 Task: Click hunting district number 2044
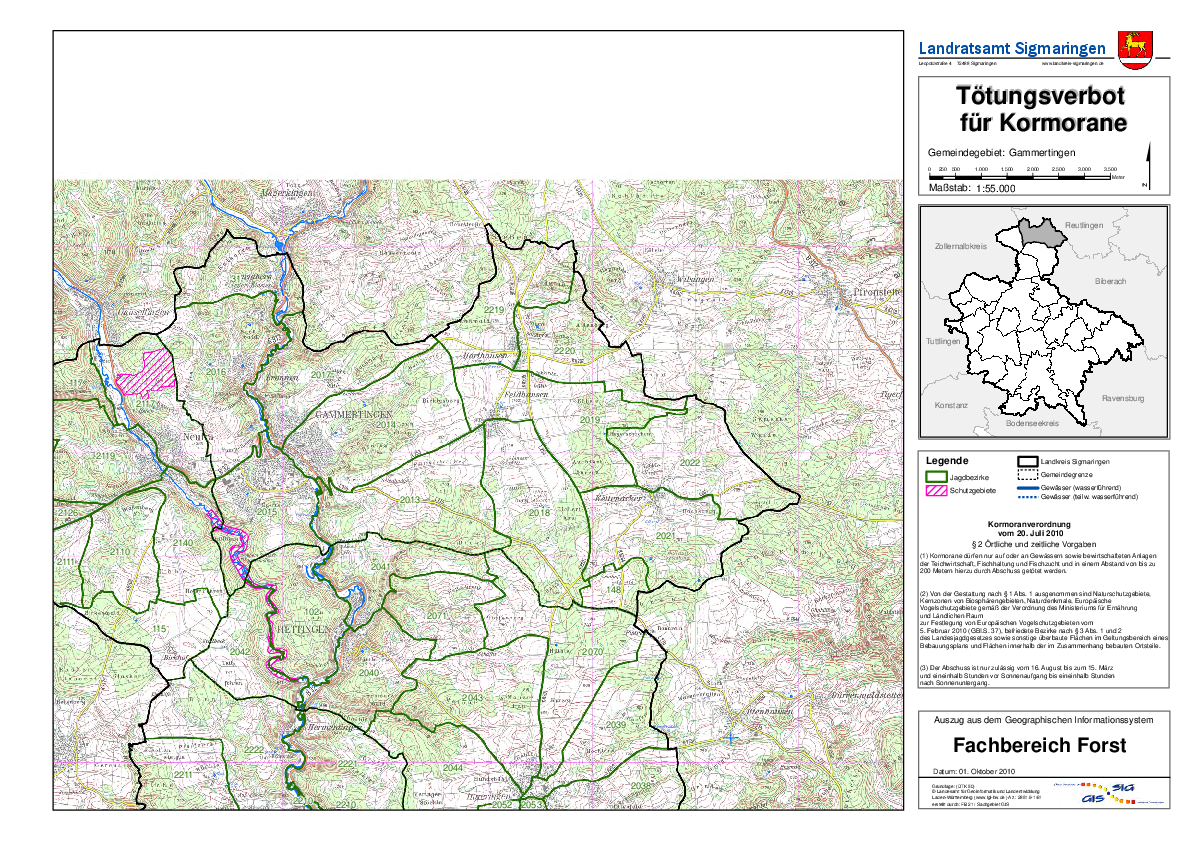452,768
